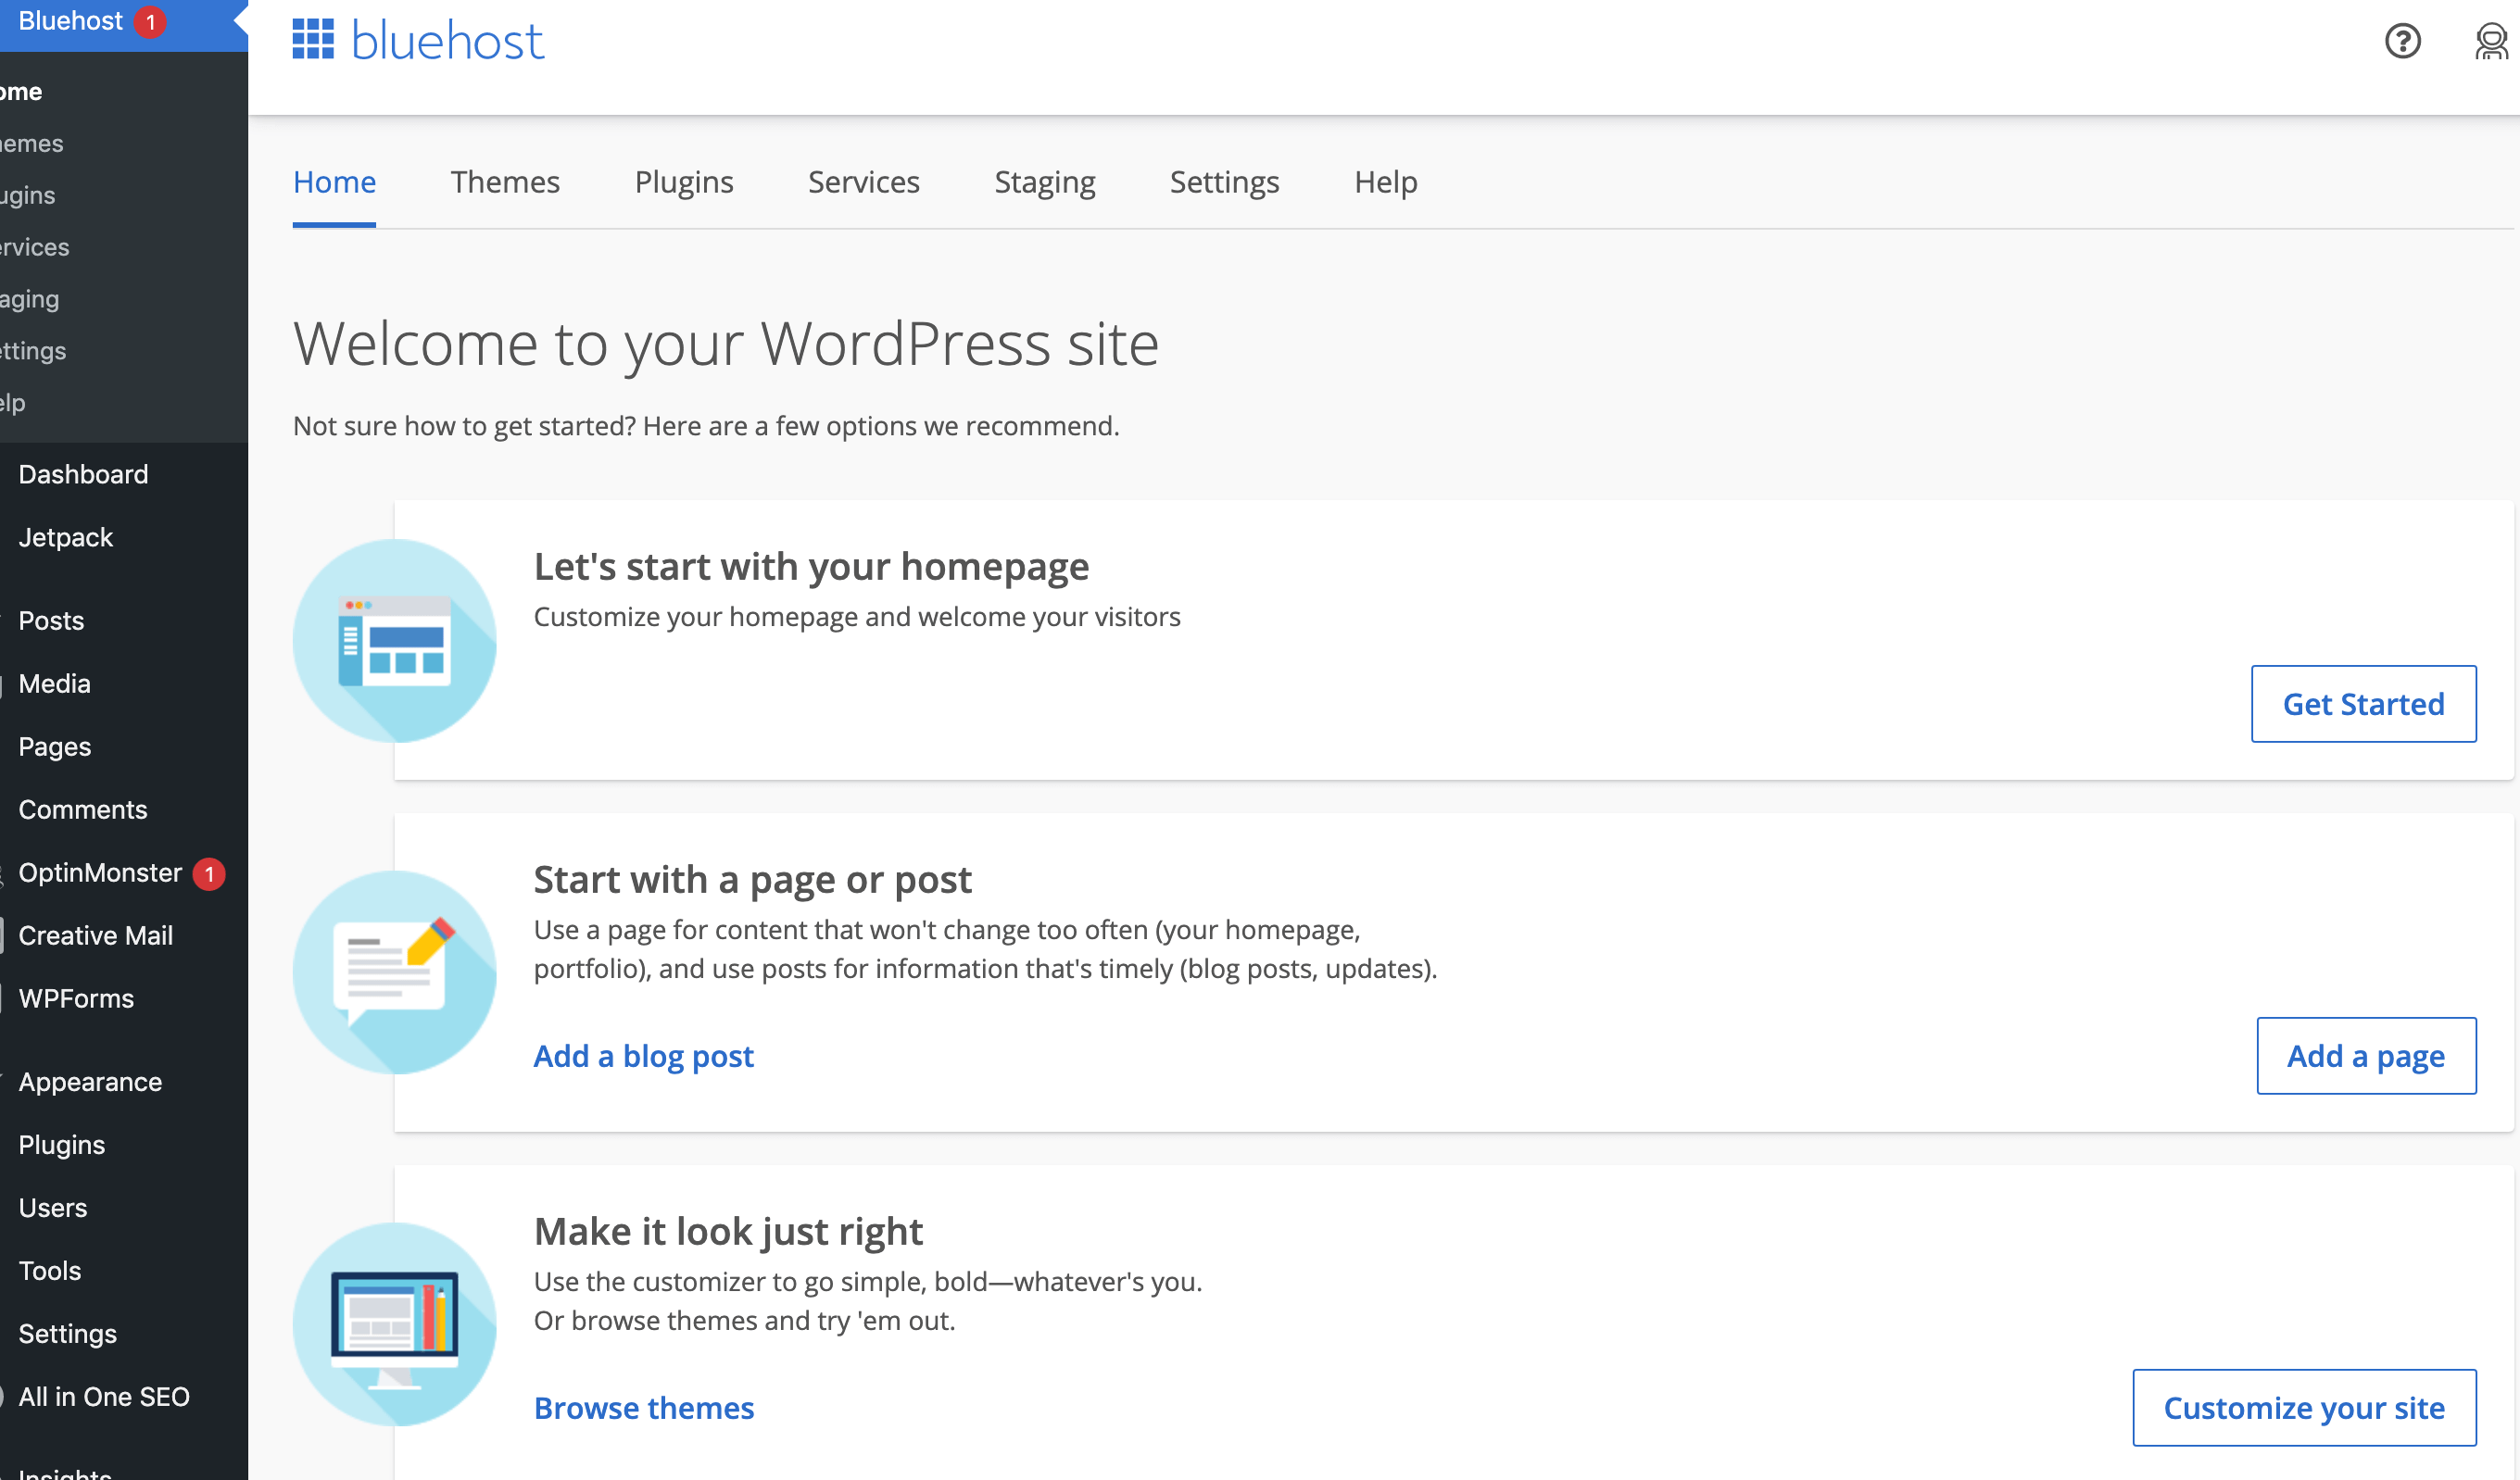Open Jetpack in the sidebar

(x=66, y=537)
